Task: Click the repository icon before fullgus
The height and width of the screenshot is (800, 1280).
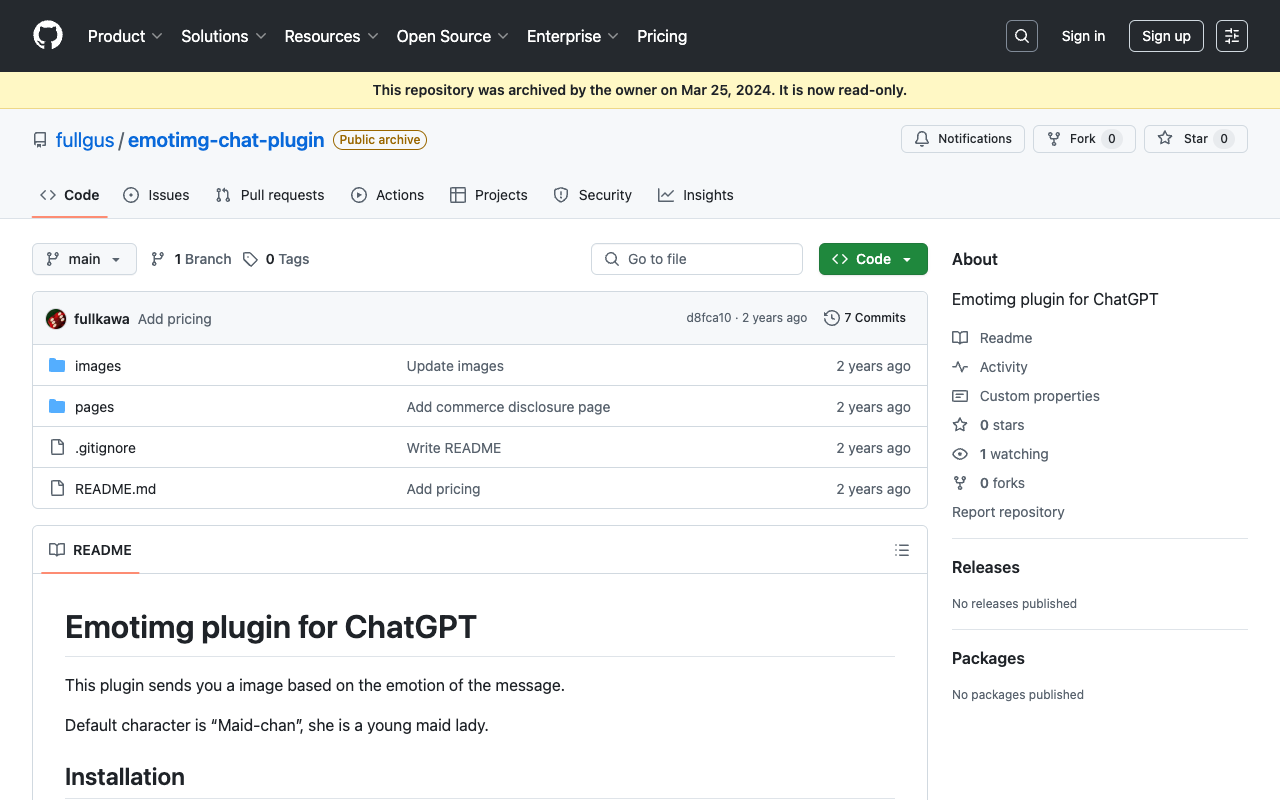Action: 40,140
